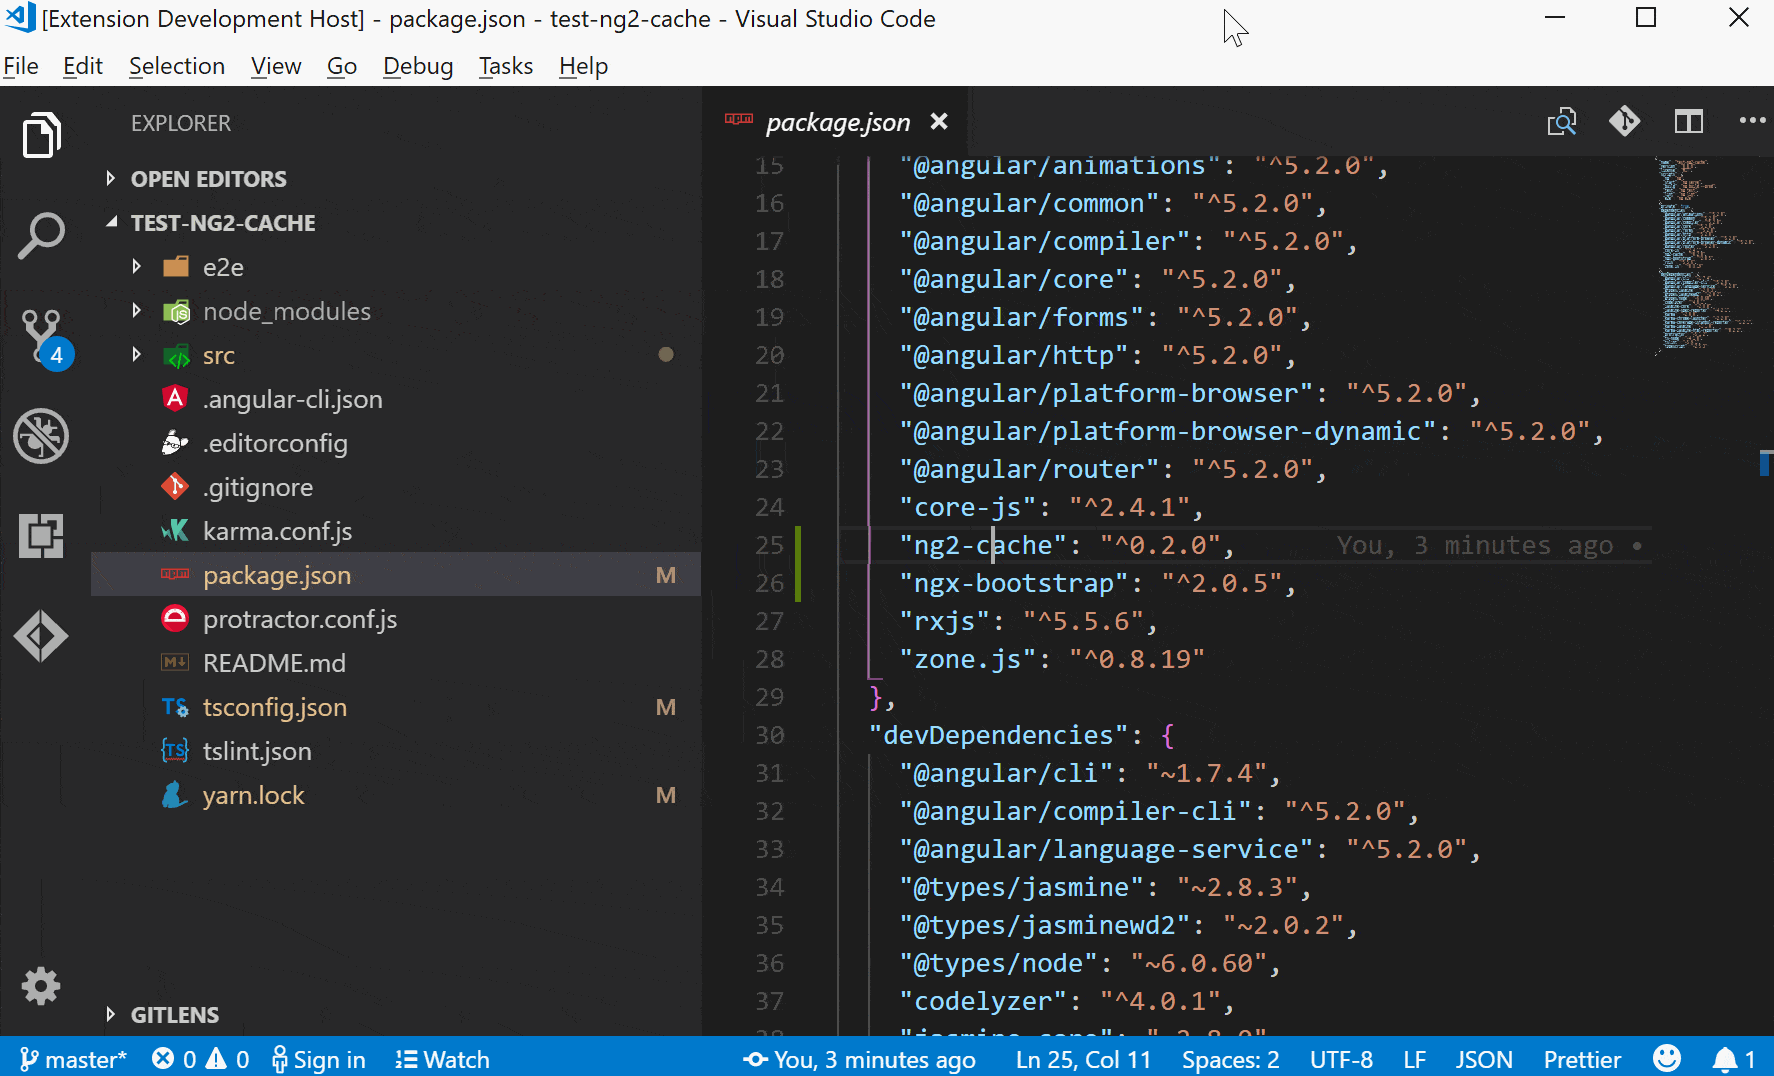Image resolution: width=1774 pixels, height=1076 pixels.
Task: Click Ln 25, Col 11 in status bar
Action: click(1083, 1059)
